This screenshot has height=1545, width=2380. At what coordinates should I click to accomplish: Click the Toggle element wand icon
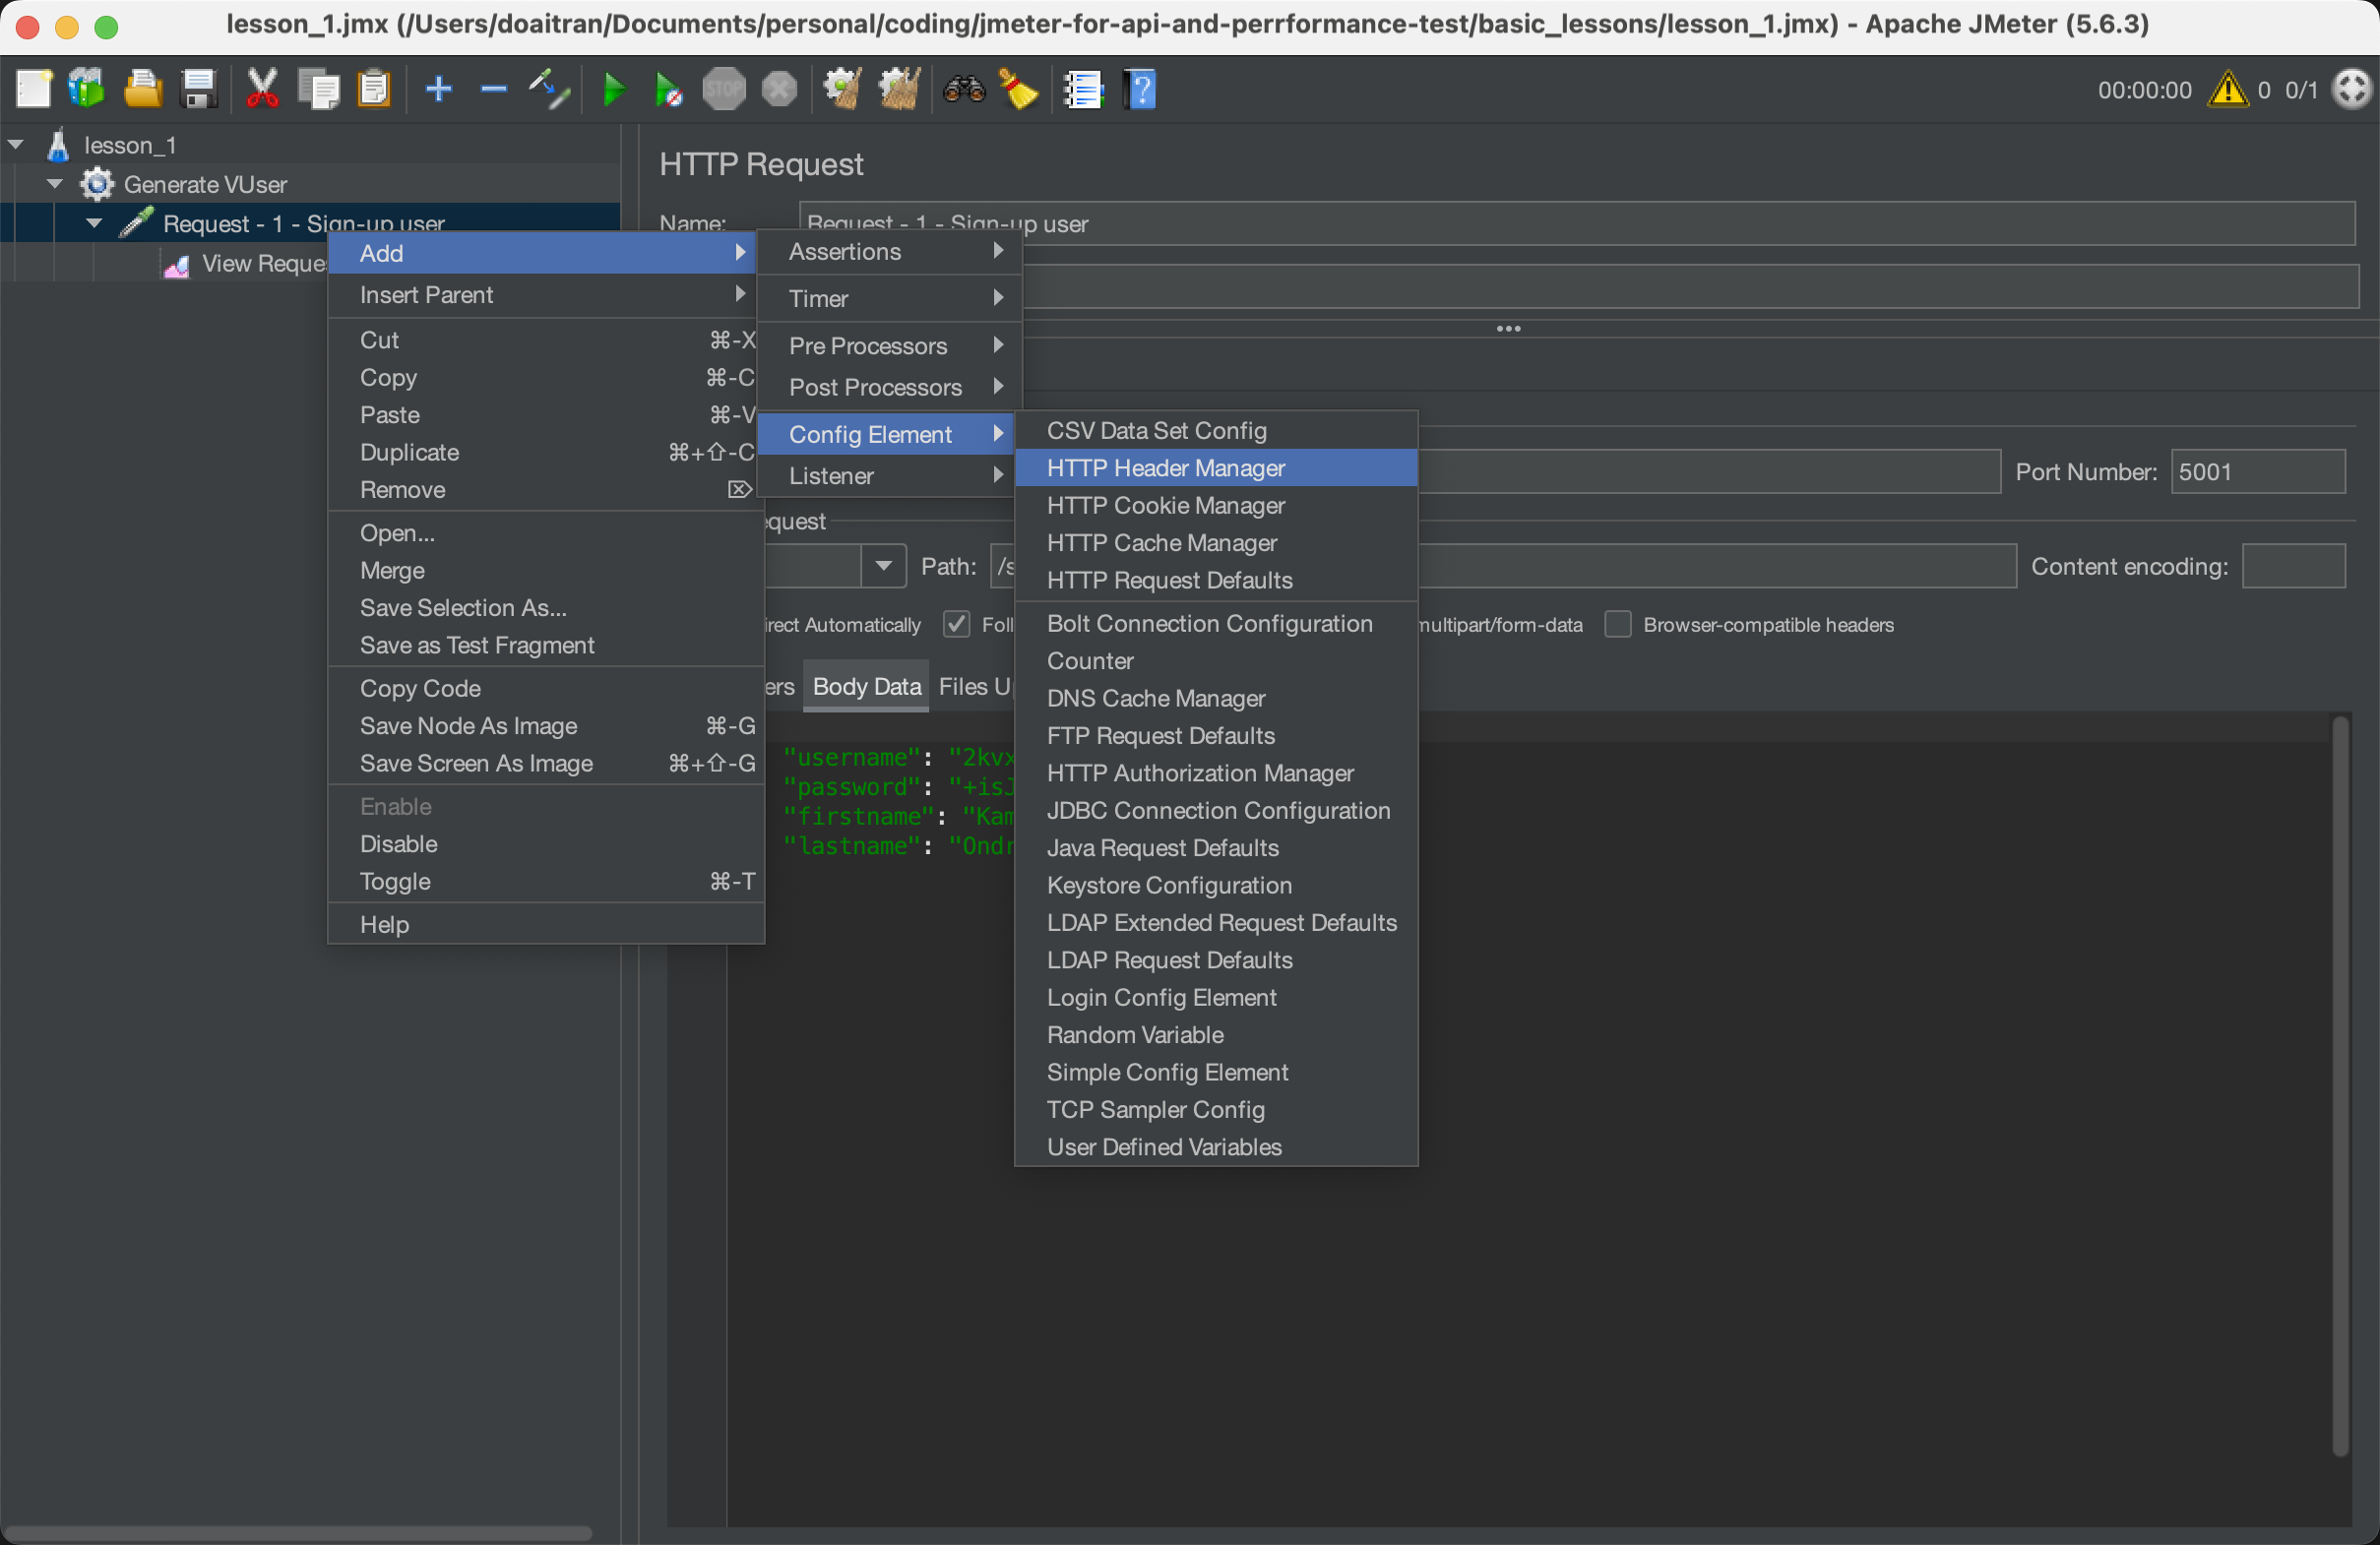549,89
